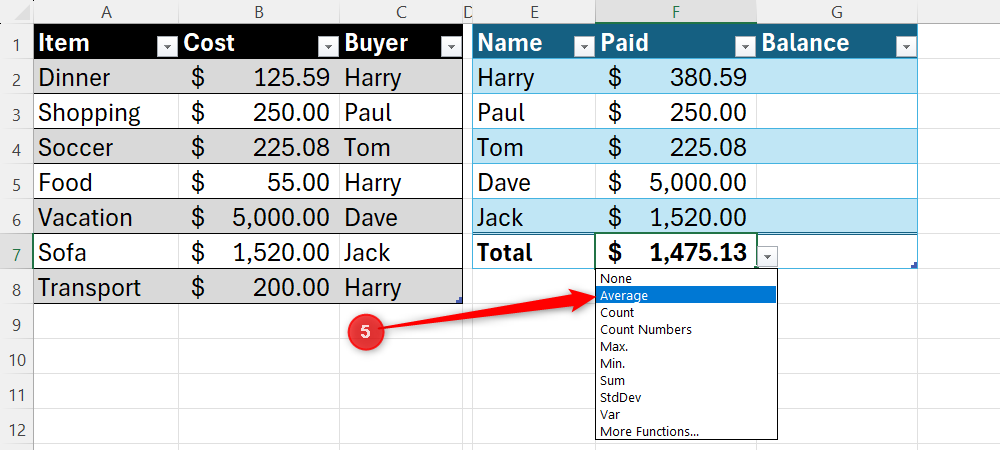Select StdDev from the function list

click(686, 398)
